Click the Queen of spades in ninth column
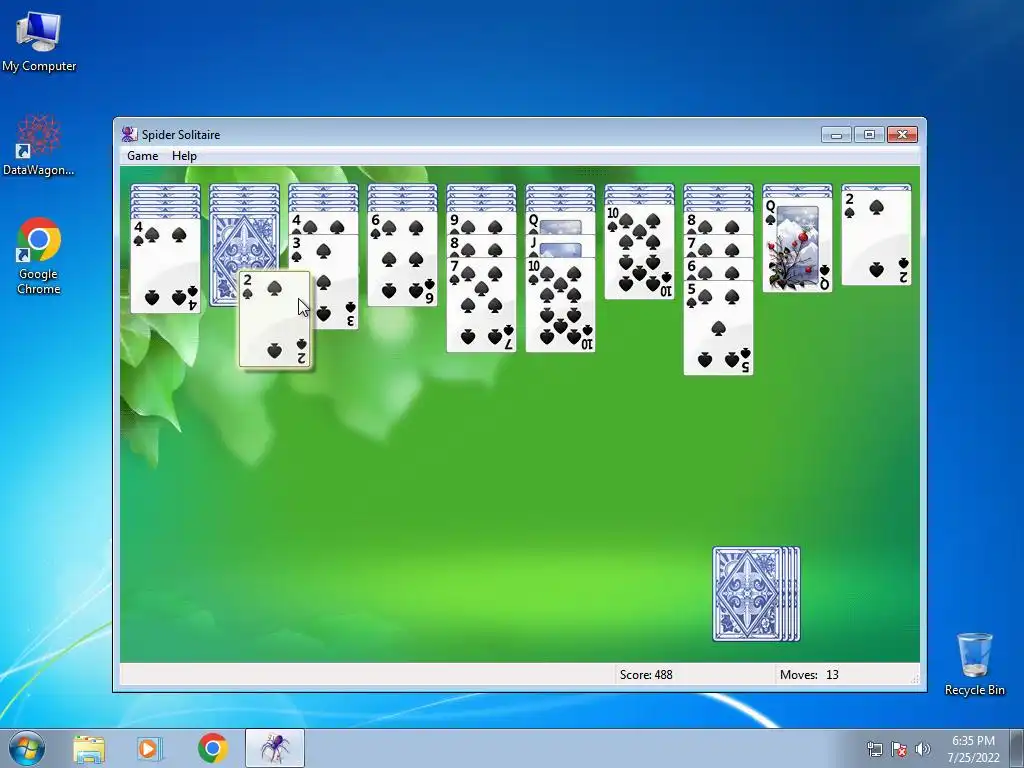Screen dimensions: 1024x768 [797, 244]
